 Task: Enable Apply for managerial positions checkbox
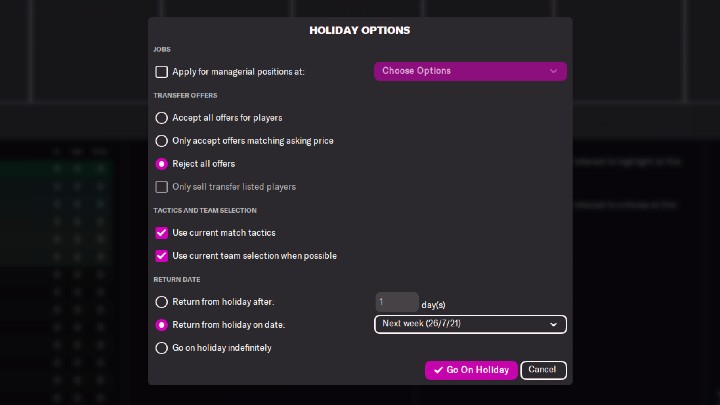click(x=162, y=72)
